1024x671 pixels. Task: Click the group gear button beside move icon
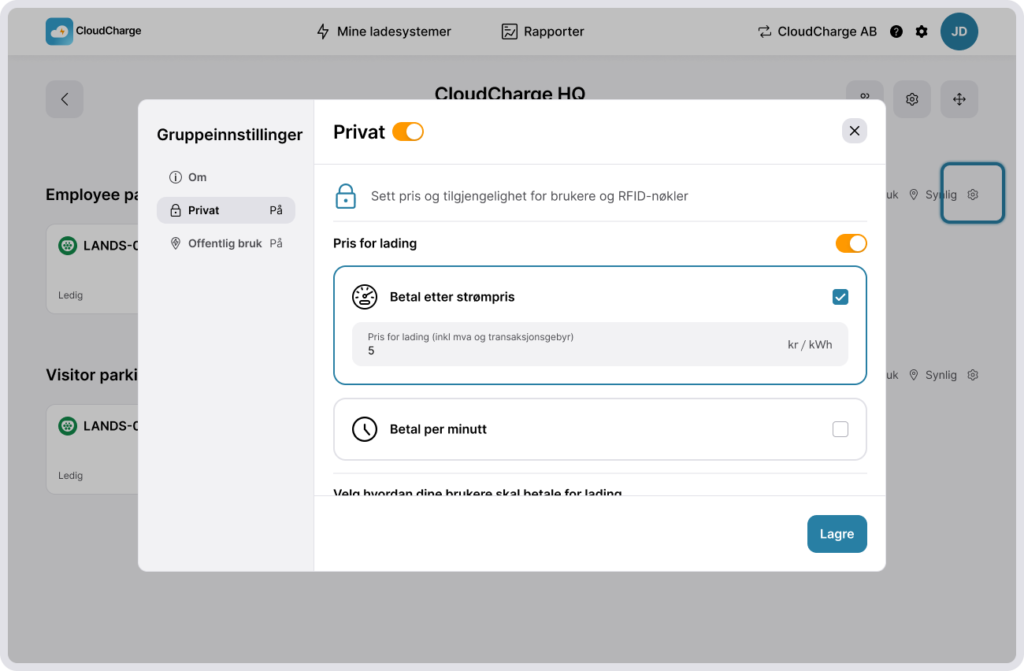912,99
